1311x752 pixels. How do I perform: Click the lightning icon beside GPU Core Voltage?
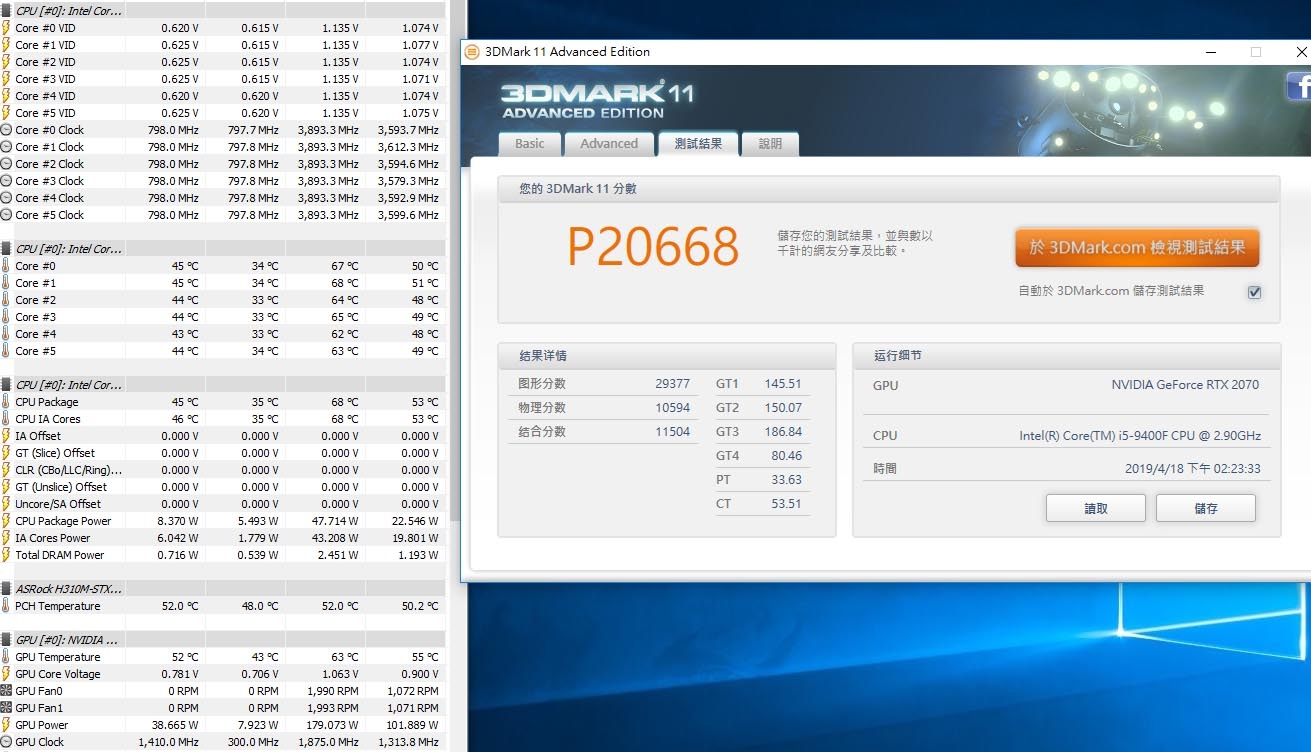pyautogui.click(x=6, y=674)
